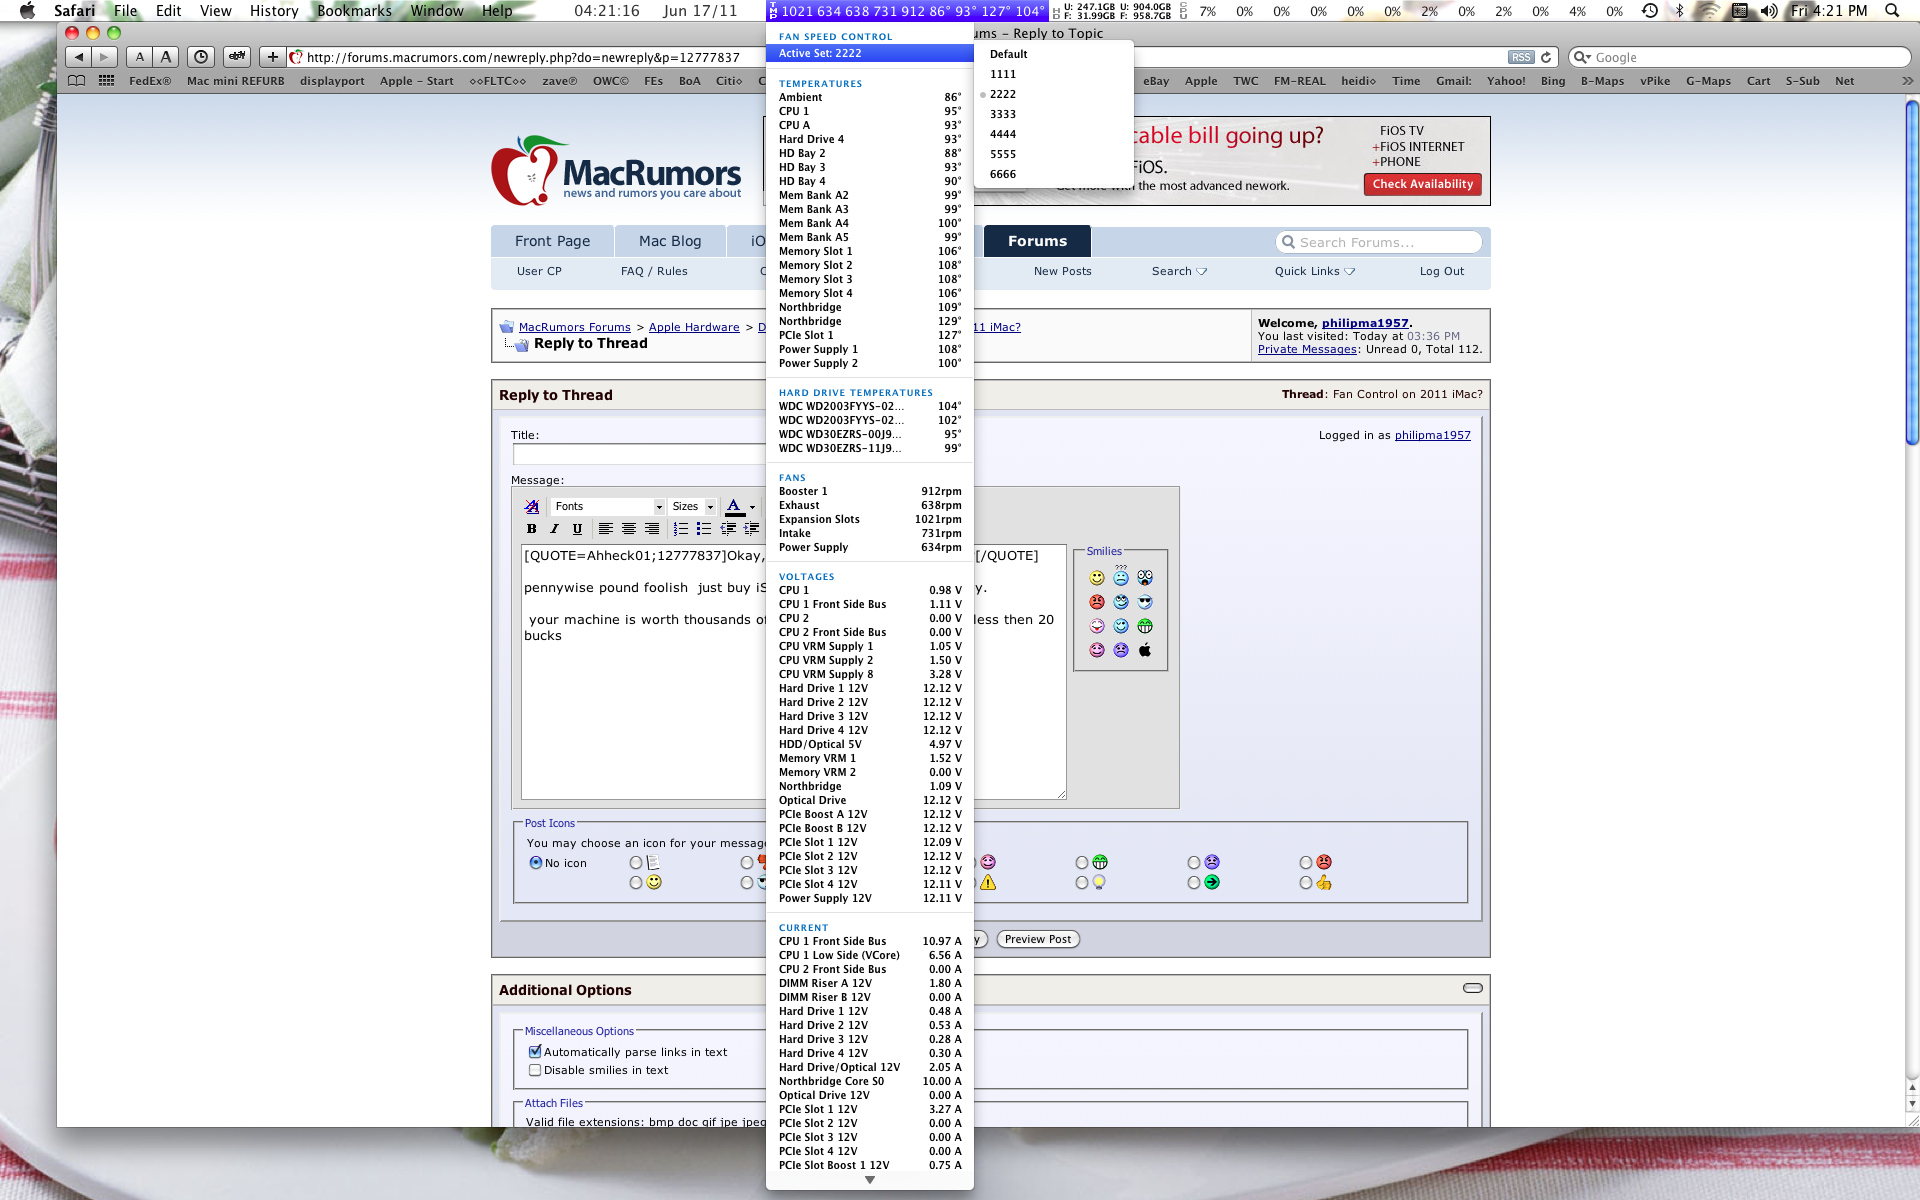
Task: Insert an ordered numbered list
Action: point(681,529)
